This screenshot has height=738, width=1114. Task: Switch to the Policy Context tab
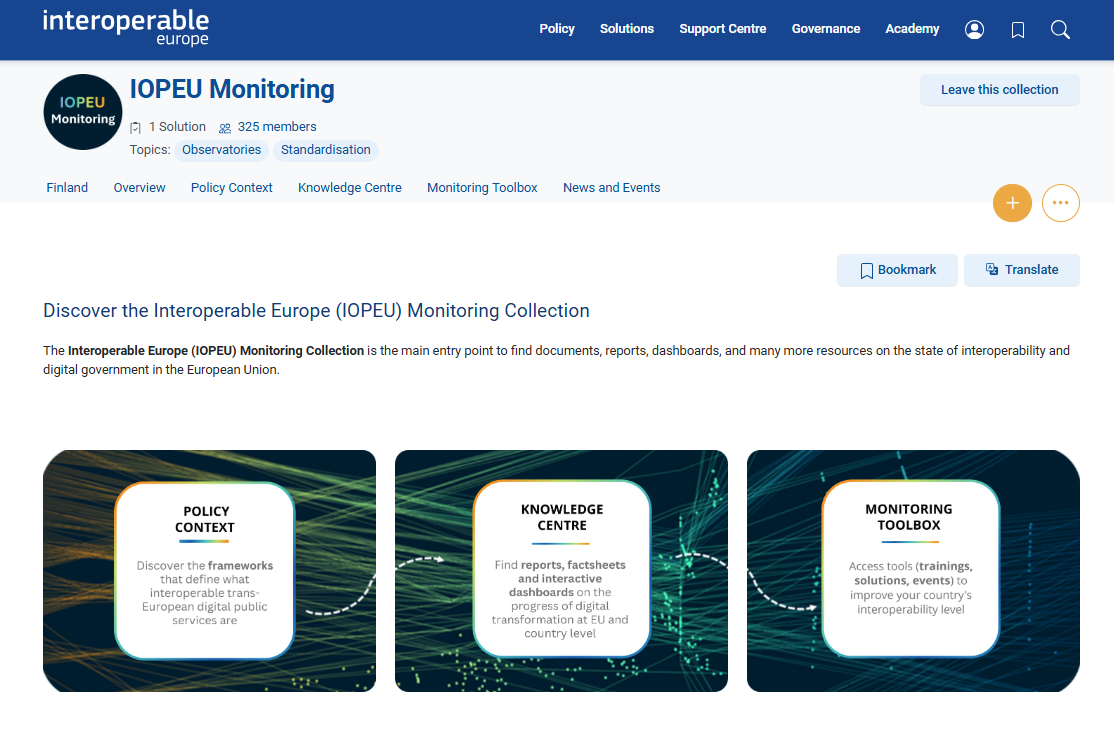tap(232, 188)
